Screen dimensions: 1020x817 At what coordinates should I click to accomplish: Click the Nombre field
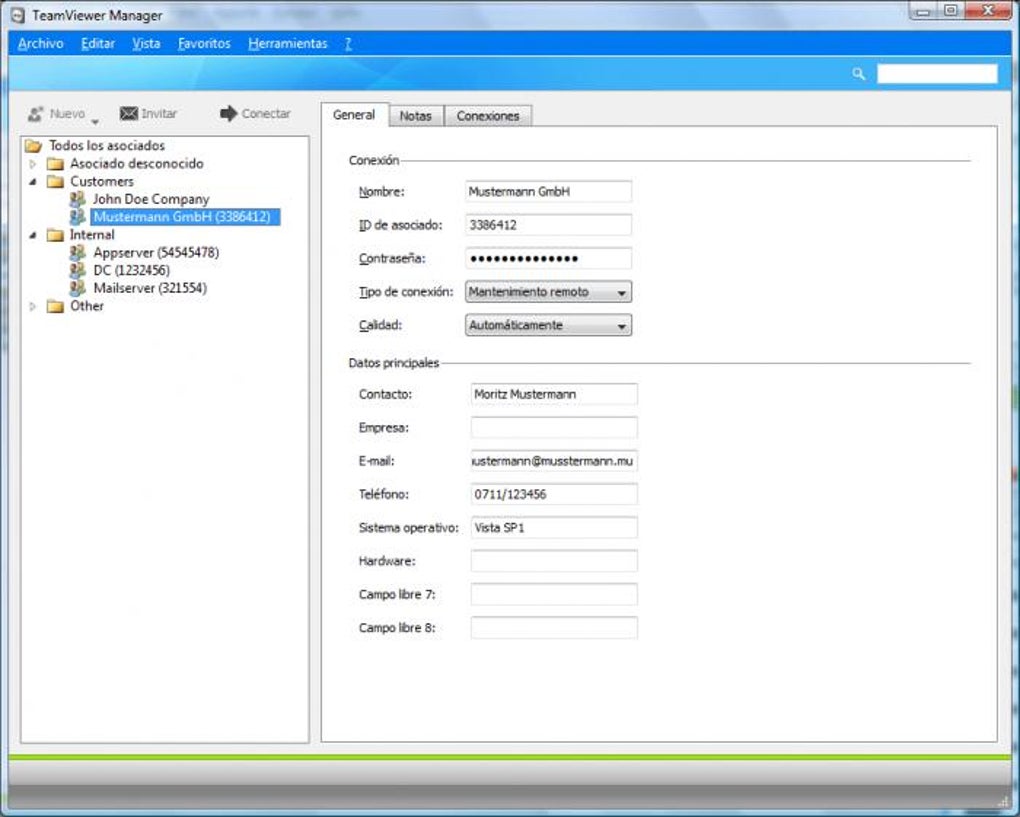[x=548, y=192]
